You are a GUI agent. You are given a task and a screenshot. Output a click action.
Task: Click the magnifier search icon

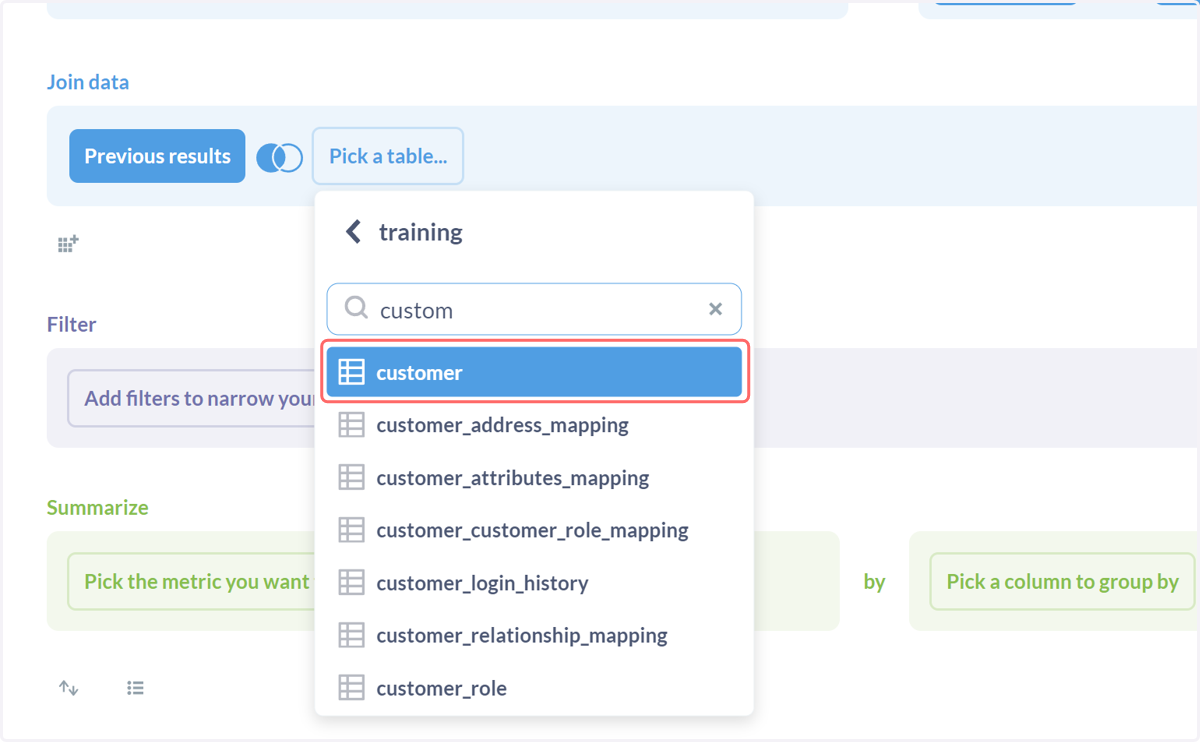[x=356, y=308]
